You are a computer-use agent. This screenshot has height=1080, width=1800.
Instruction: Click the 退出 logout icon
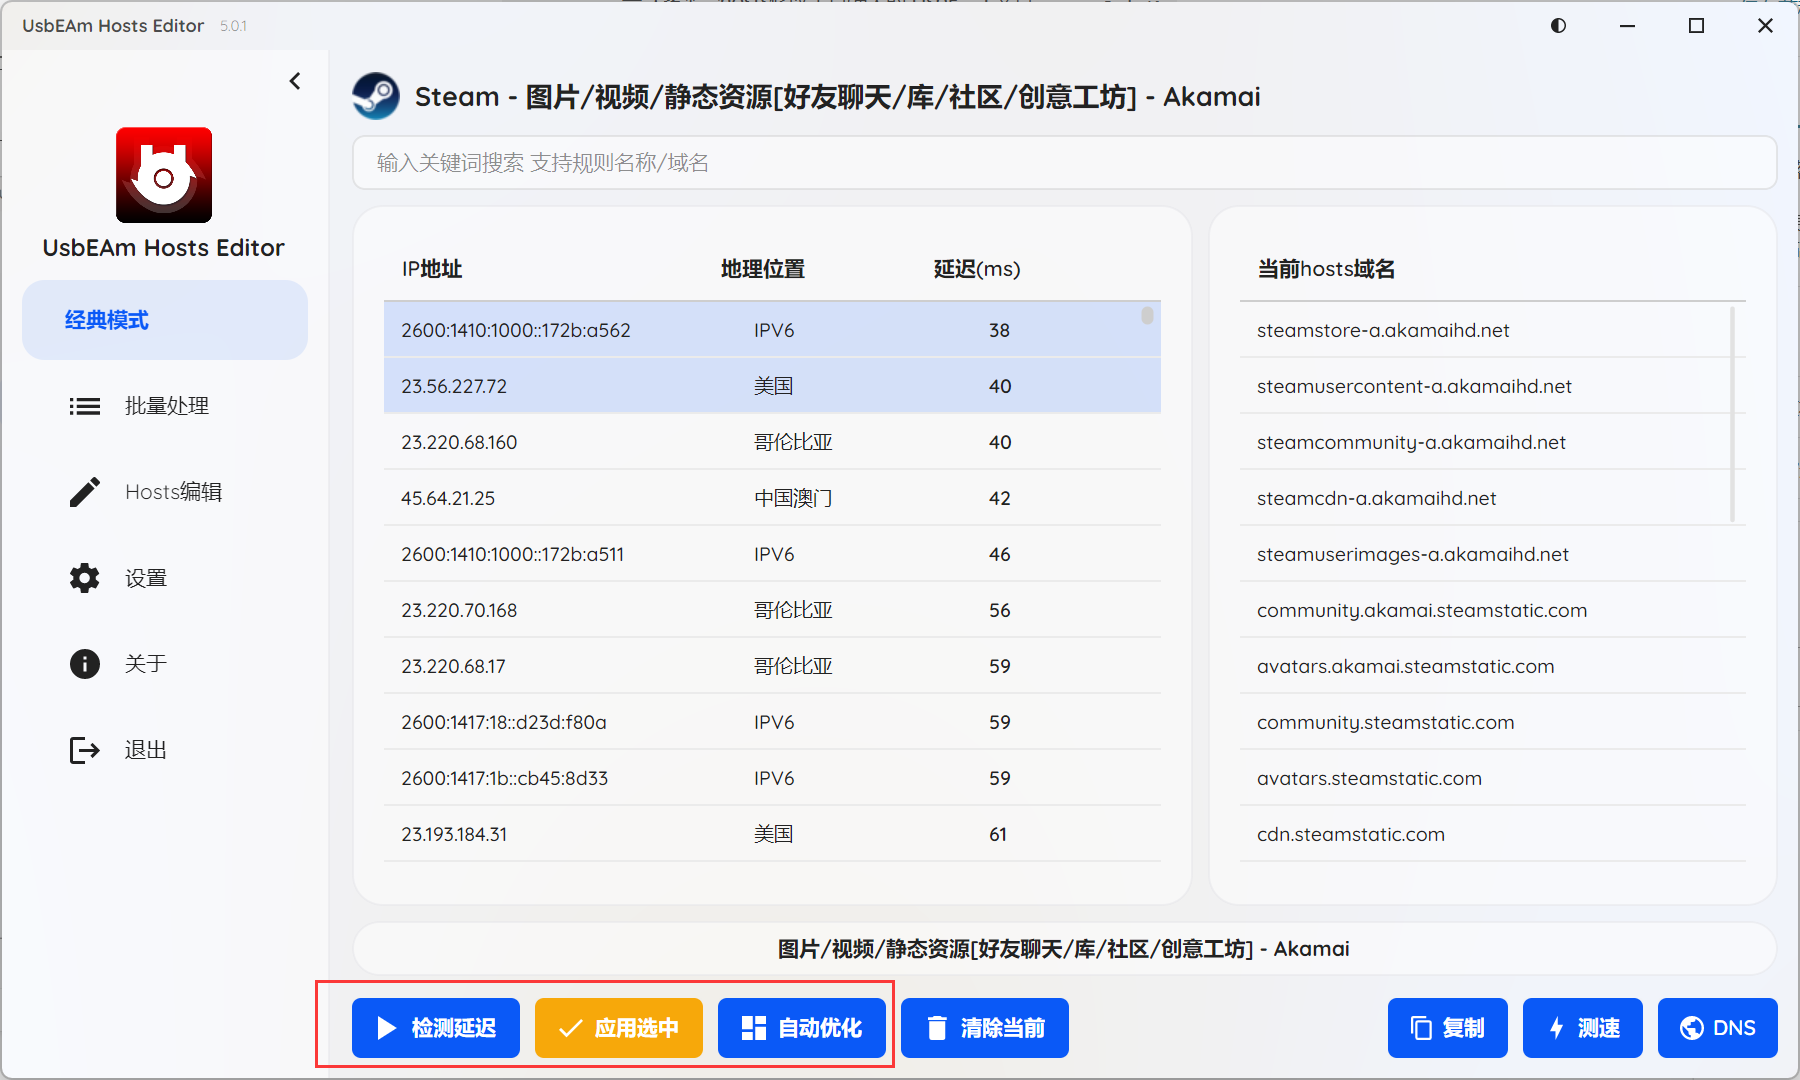tap(85, 750)
